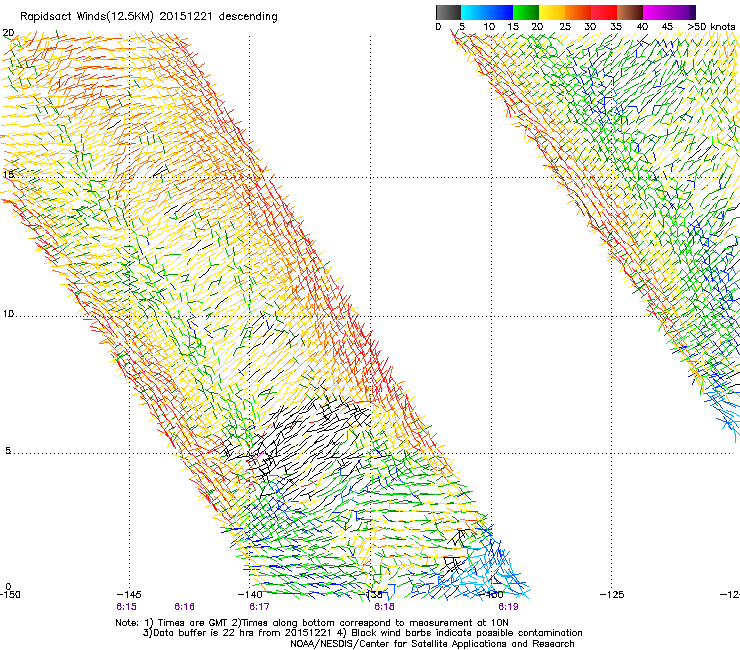Click the orange 25-30 knots legend swatch

pos(578,12)
